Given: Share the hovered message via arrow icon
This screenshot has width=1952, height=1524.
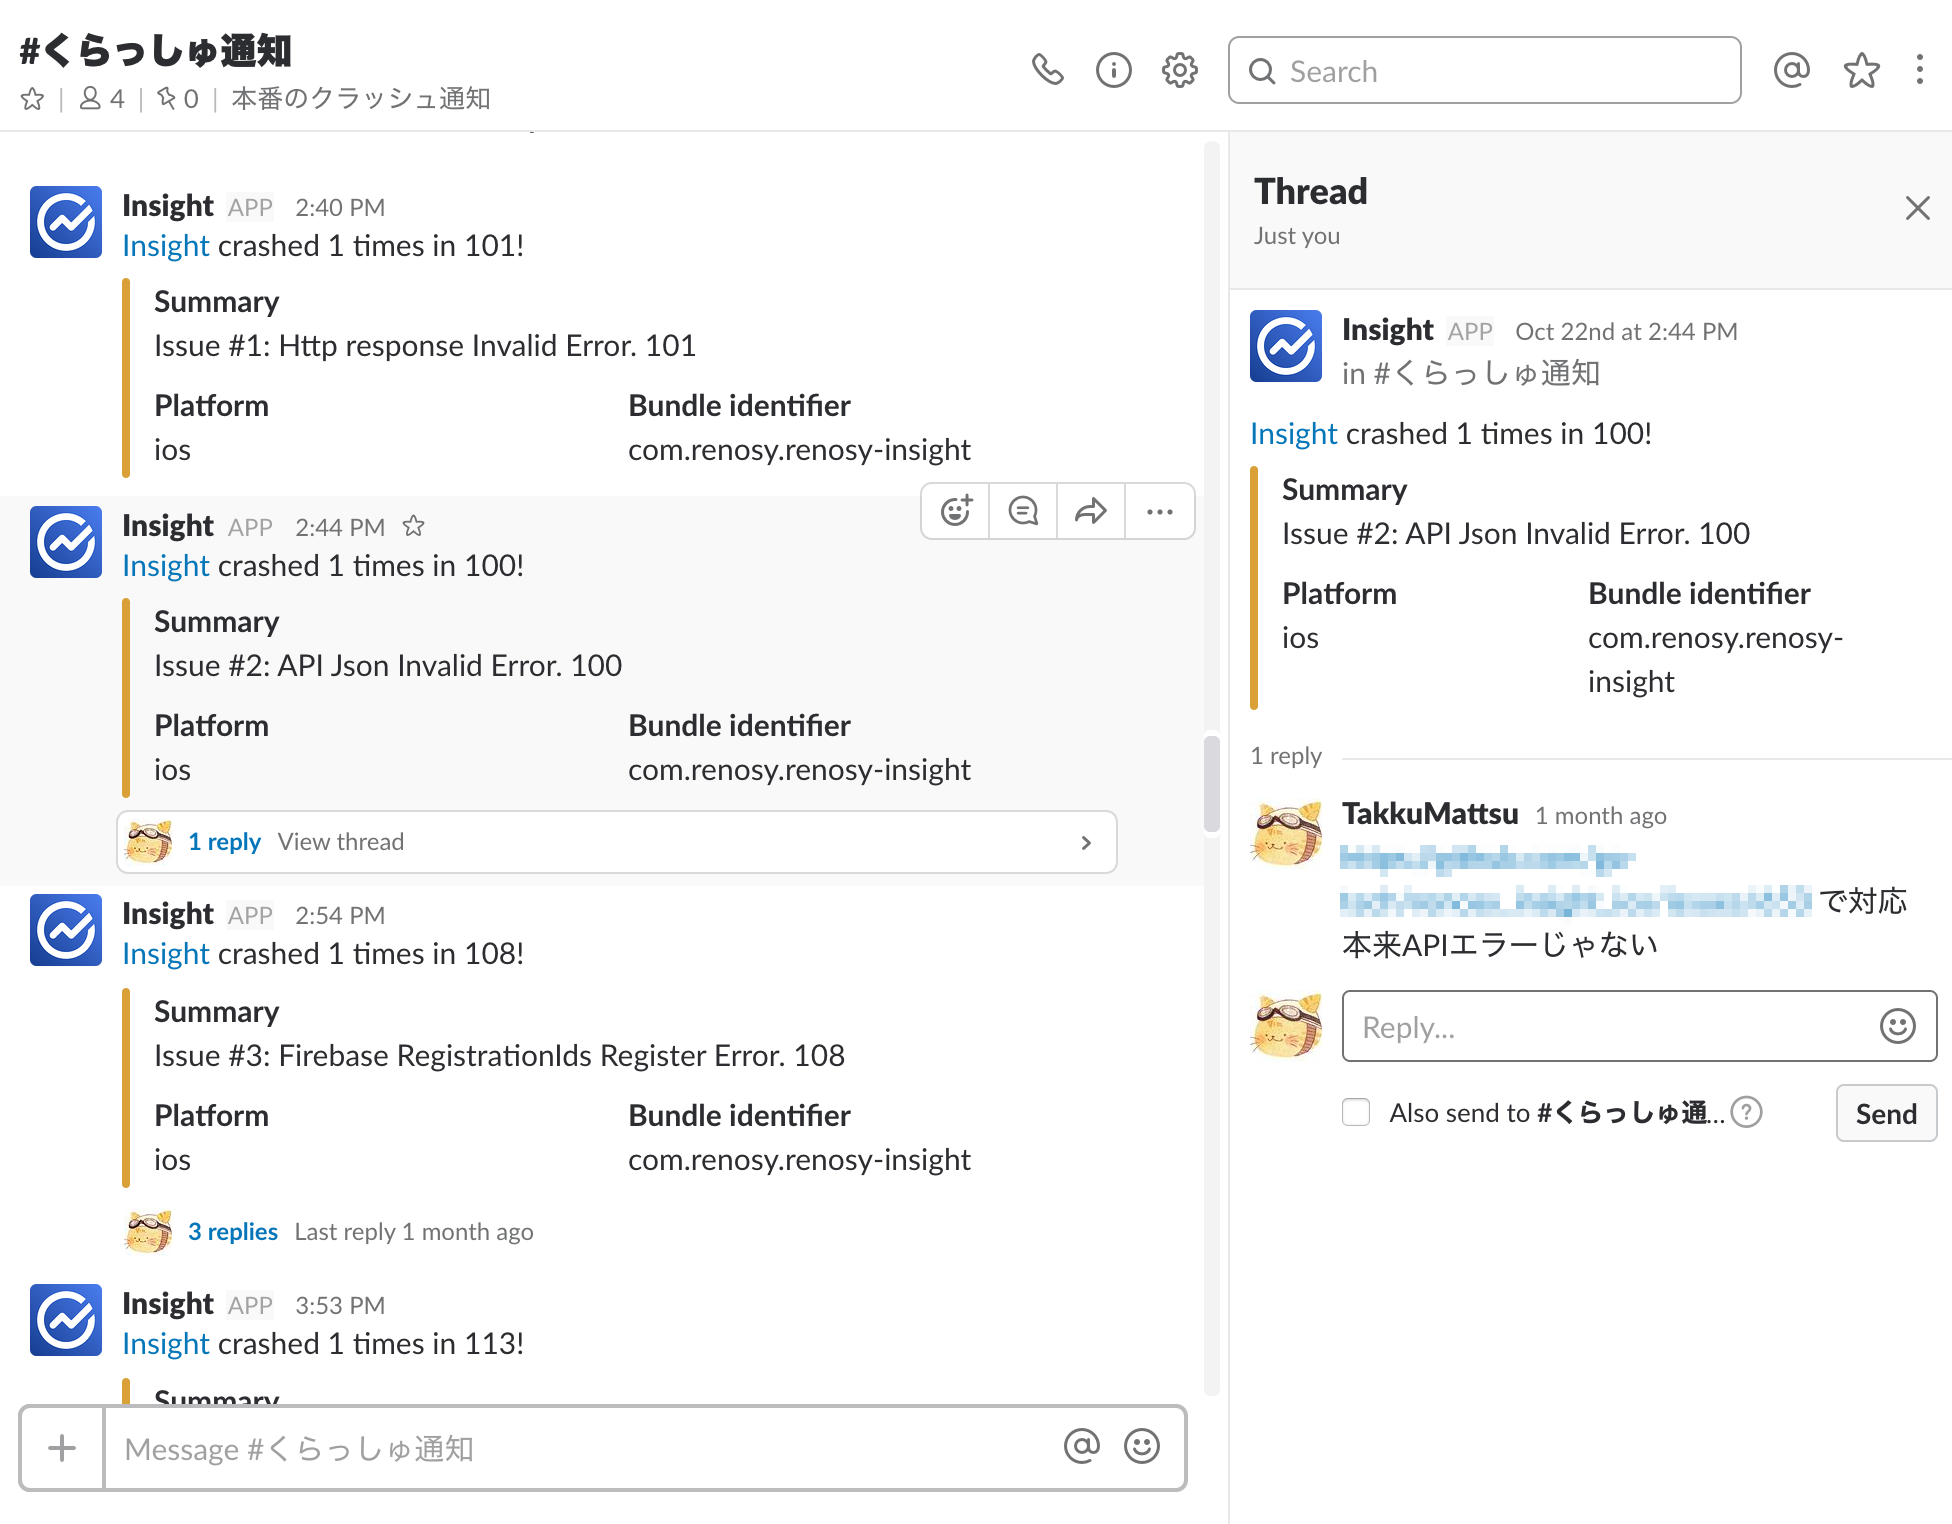Looking at the screenshot, I should (1090, 511).
